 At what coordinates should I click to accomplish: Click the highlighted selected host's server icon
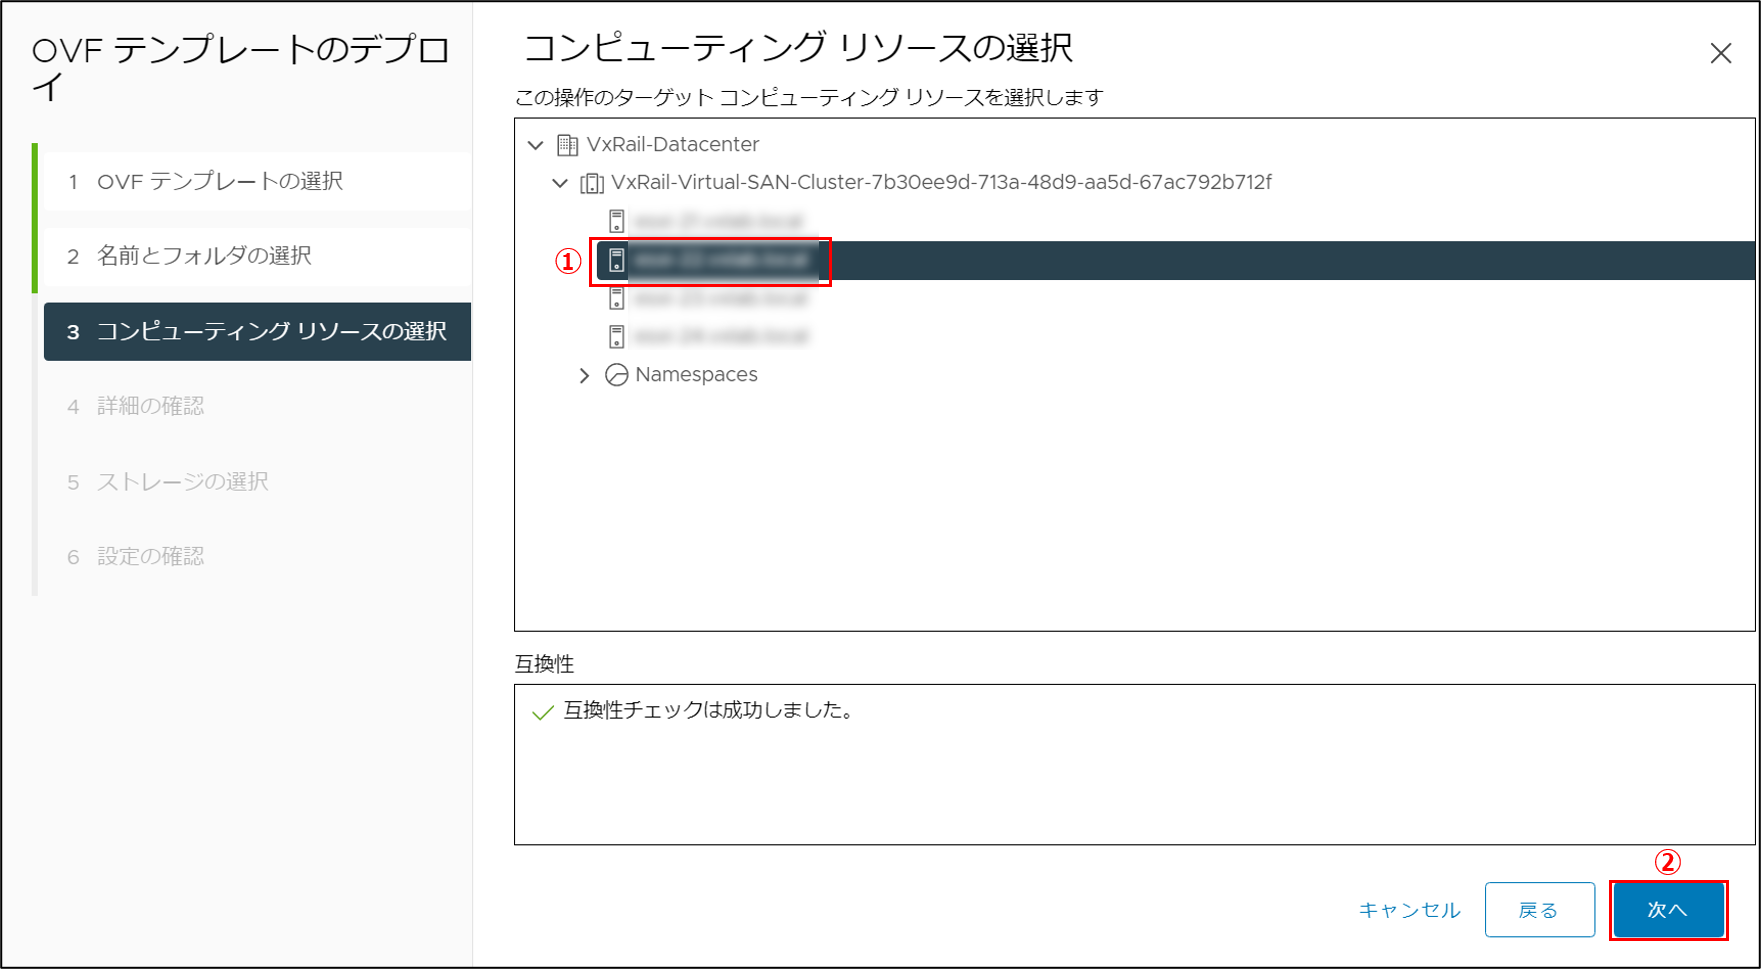[x=616, y=260]
